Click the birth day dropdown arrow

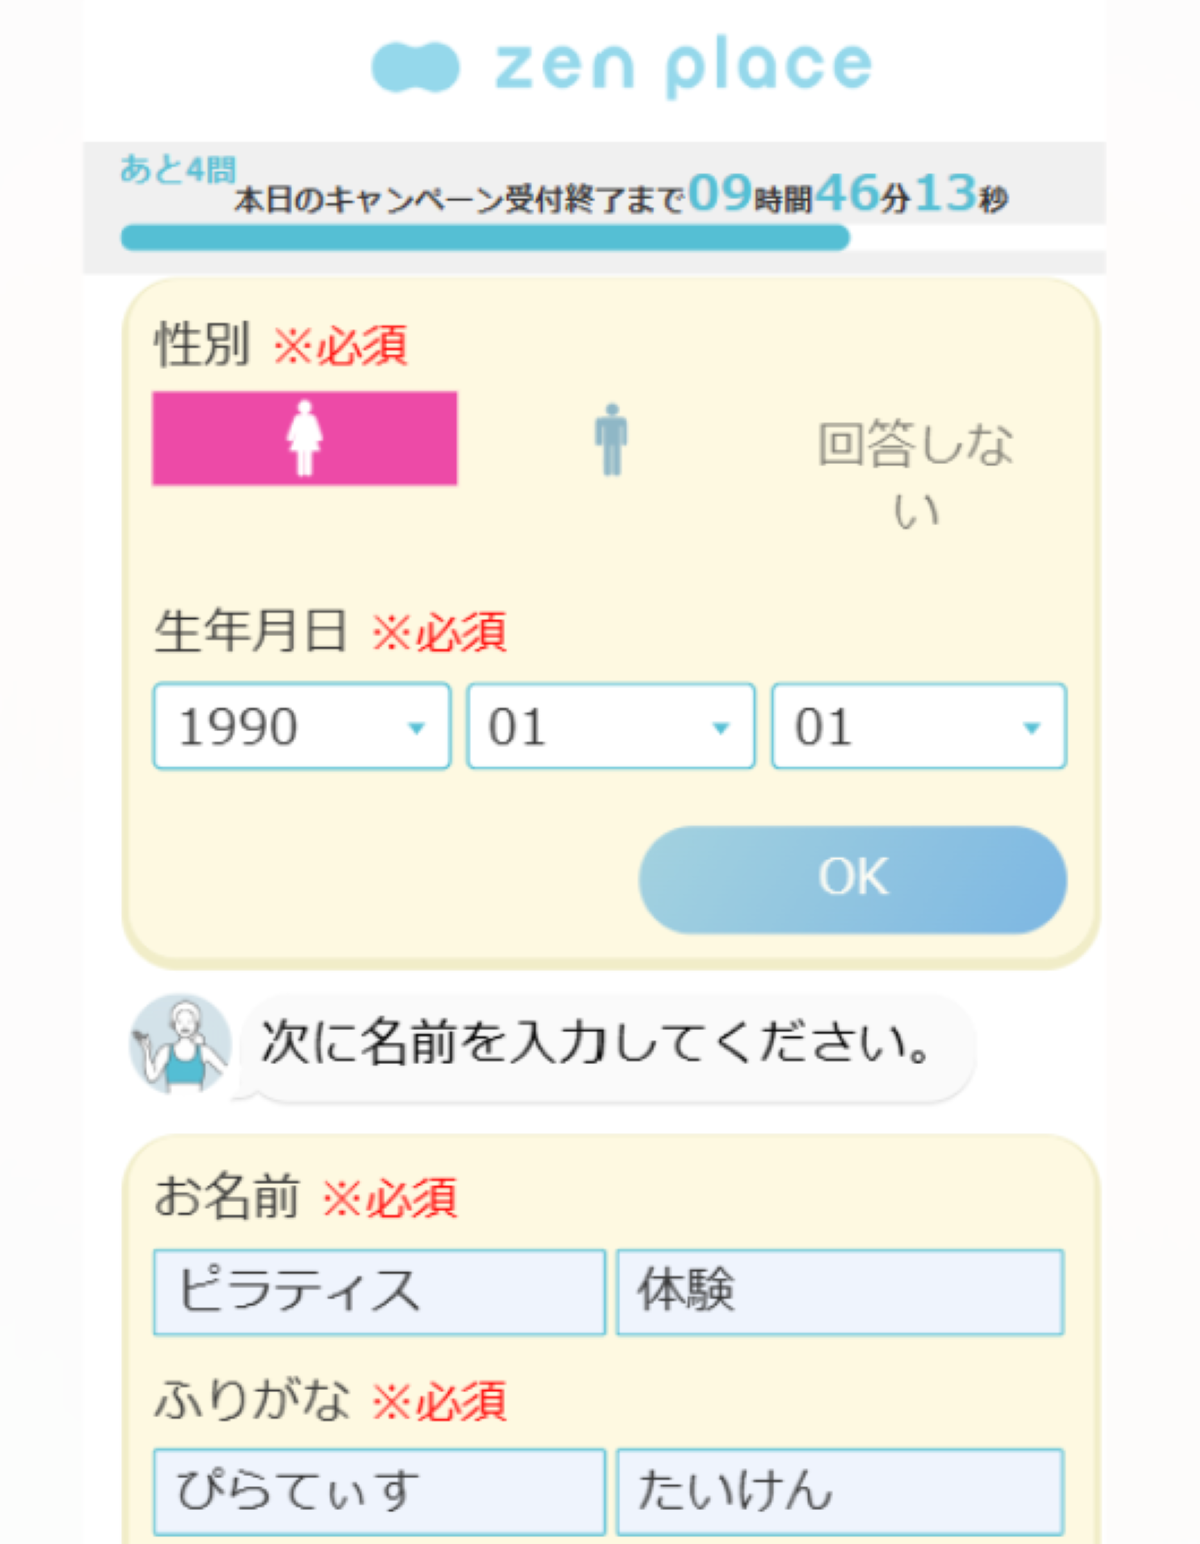(1032, 728)
